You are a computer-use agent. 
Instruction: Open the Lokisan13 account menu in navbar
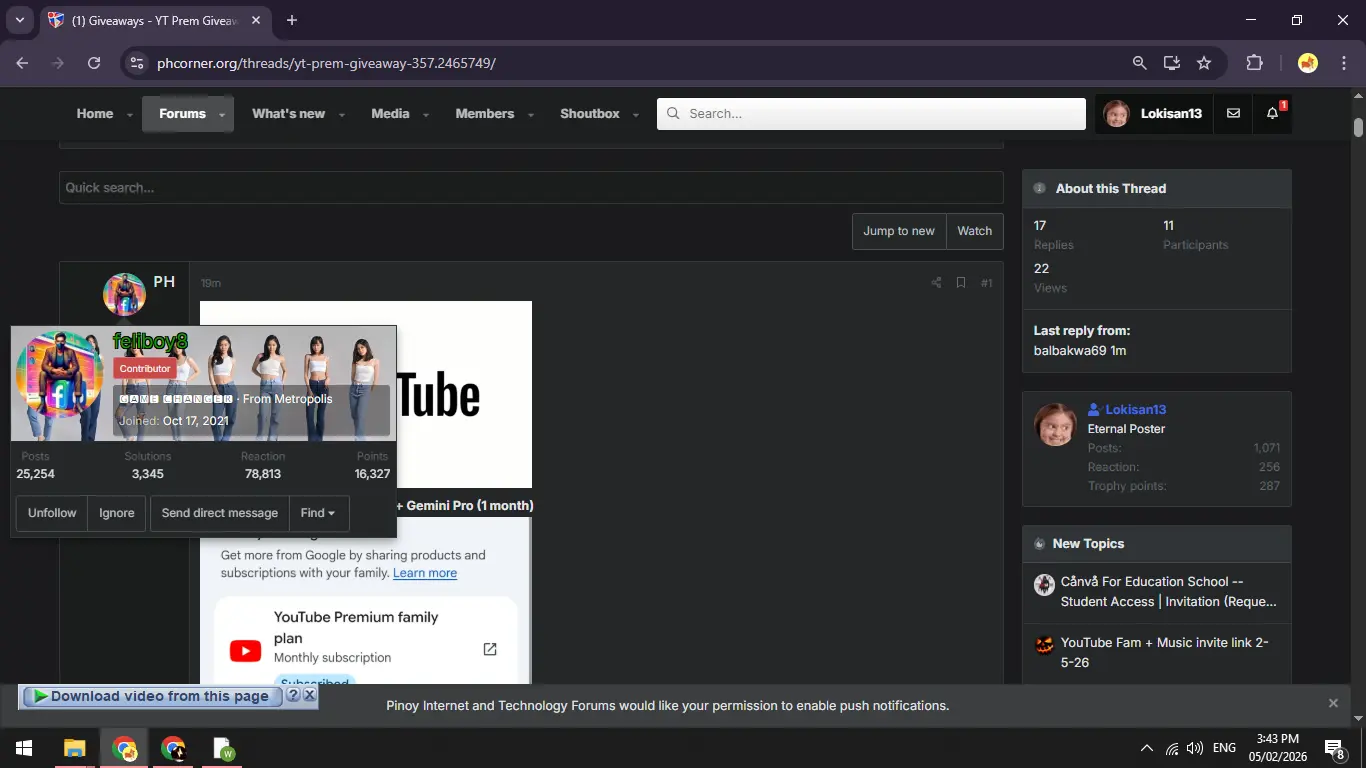[x=1154, y=114]
